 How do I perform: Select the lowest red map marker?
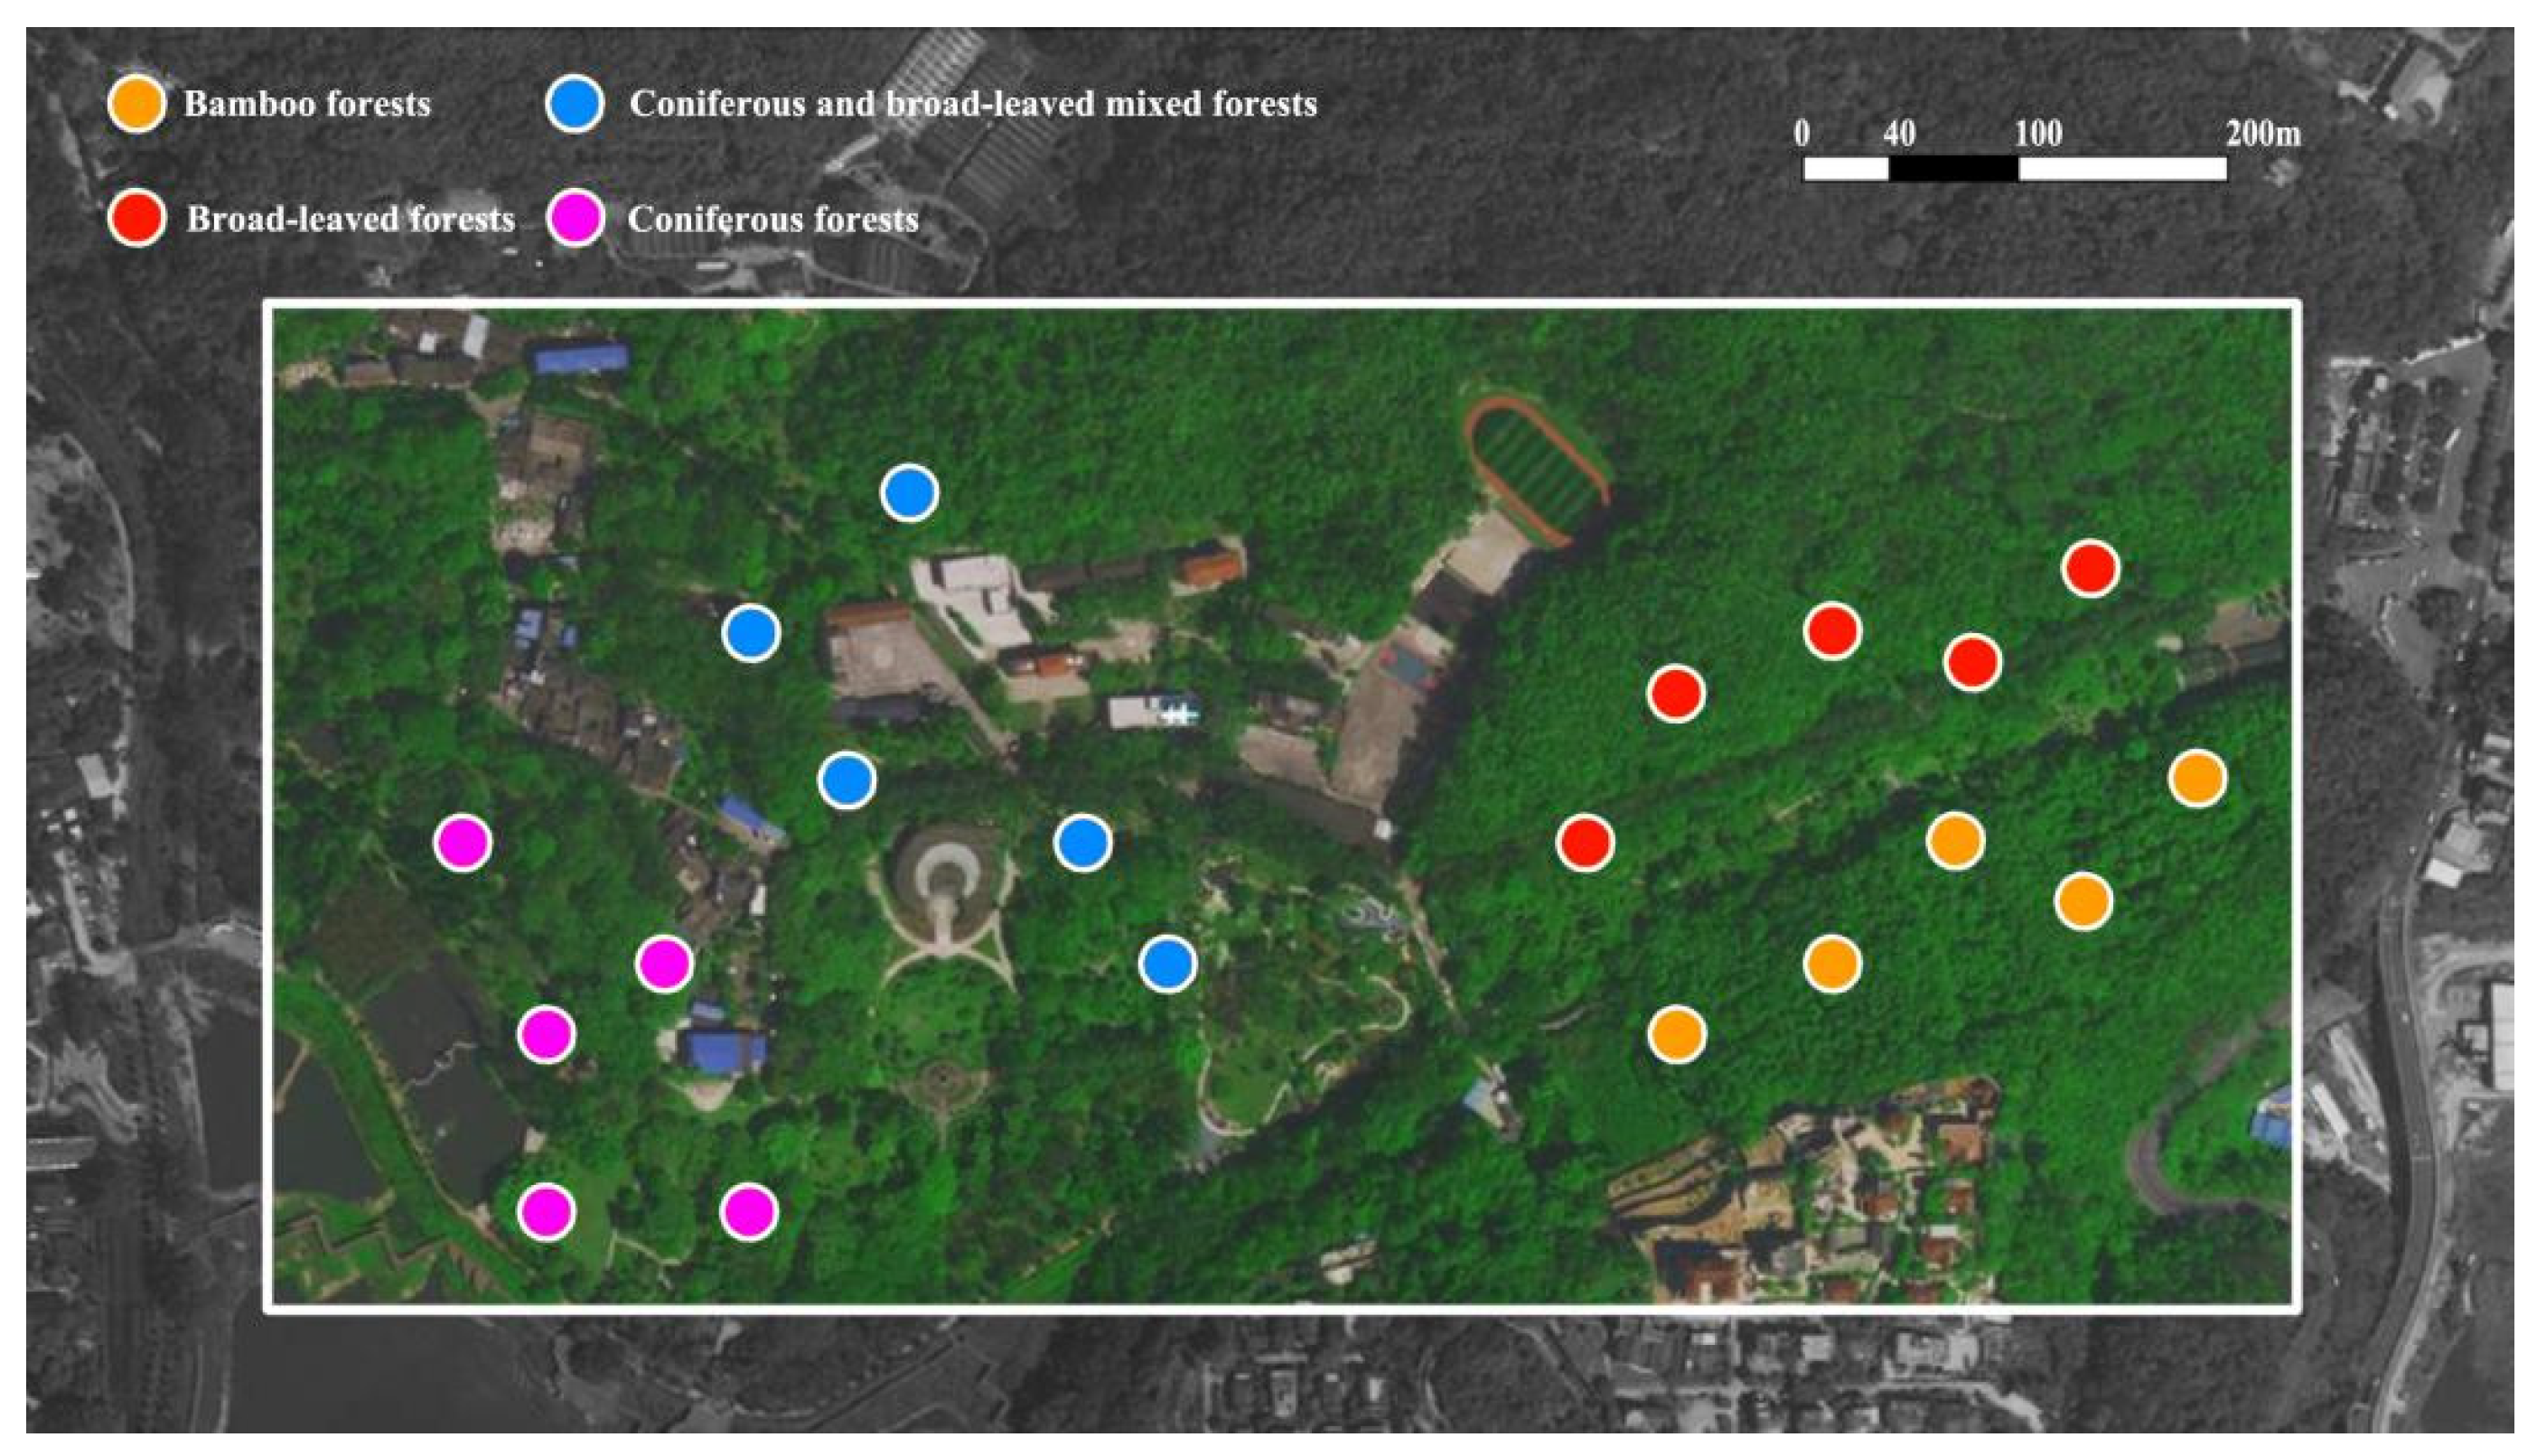click(x=1585, y=843)
